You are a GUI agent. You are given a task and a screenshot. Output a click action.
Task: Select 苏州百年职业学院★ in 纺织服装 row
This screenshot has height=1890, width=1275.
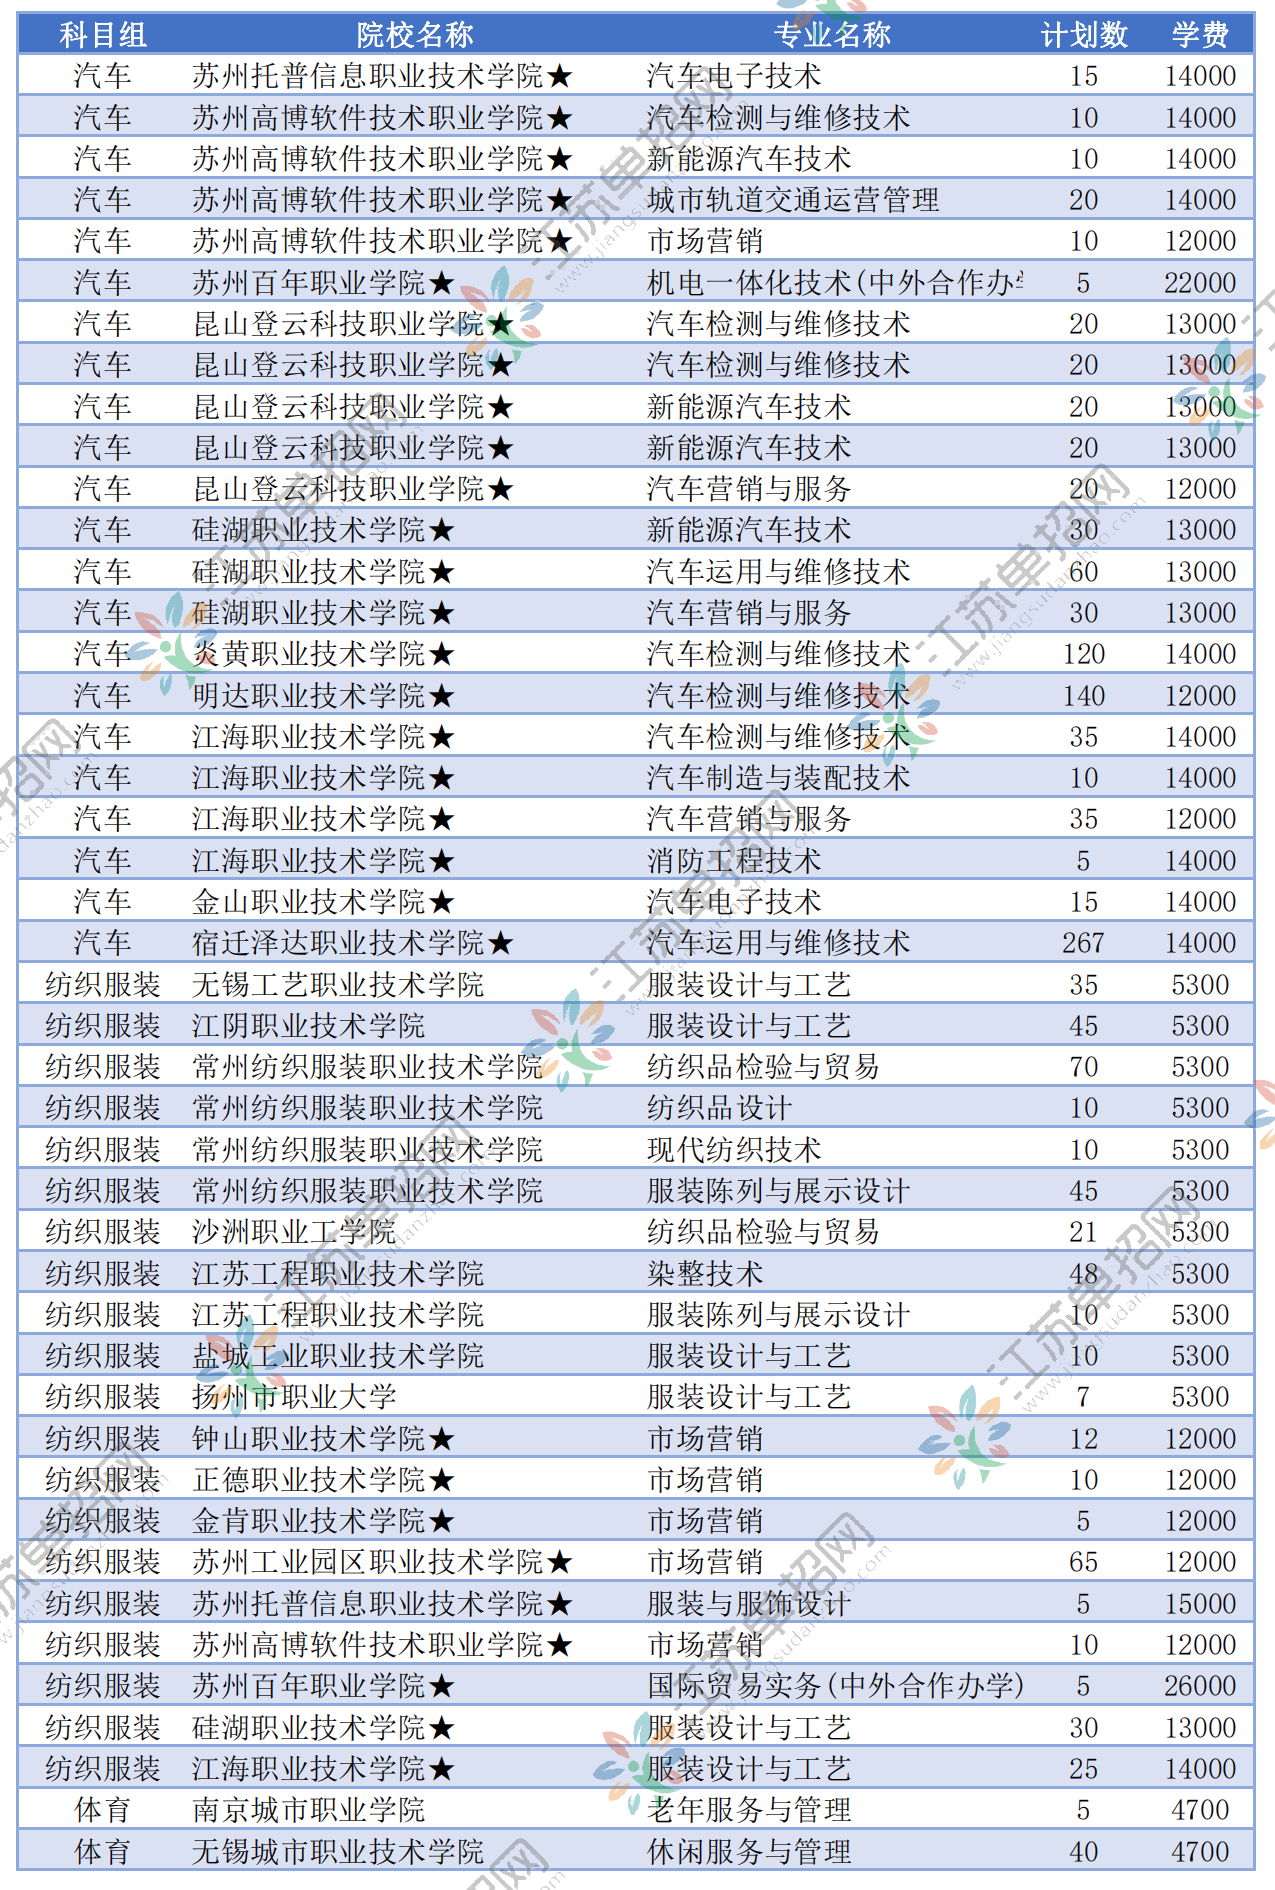coord(323,1686)
